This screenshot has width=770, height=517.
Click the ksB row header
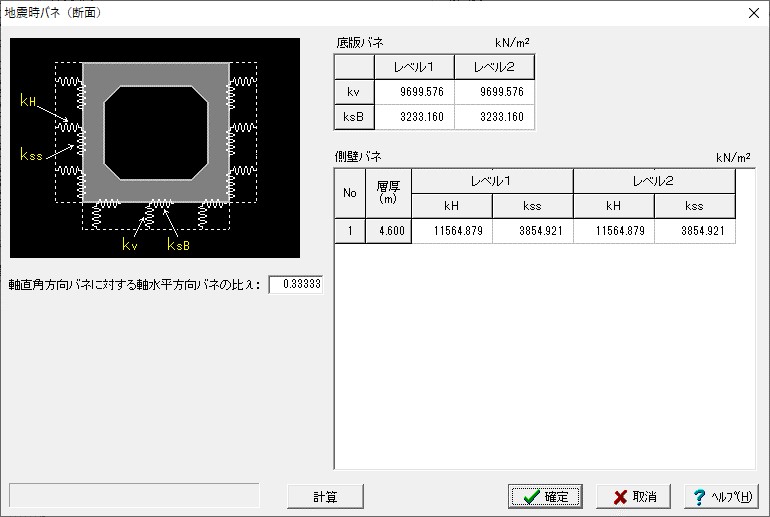(x=354, y=117)
